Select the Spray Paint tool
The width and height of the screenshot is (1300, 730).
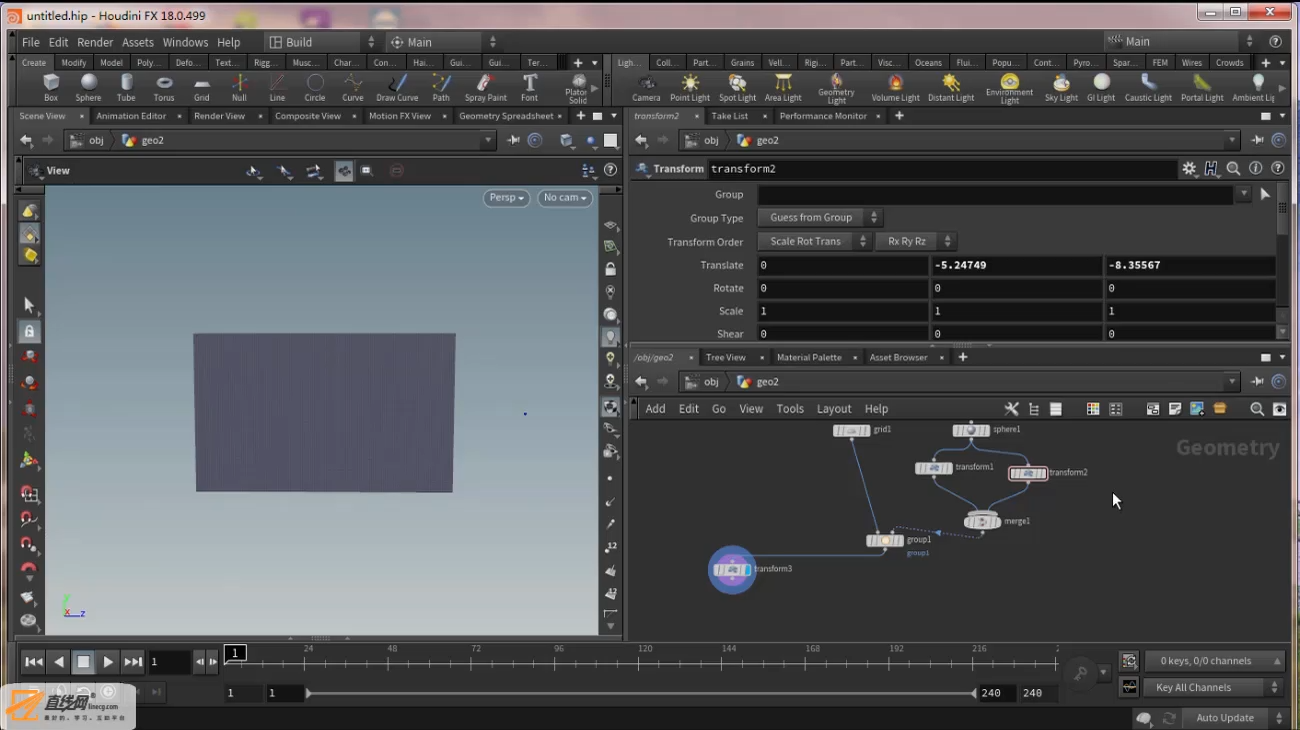tap(485, 87)
